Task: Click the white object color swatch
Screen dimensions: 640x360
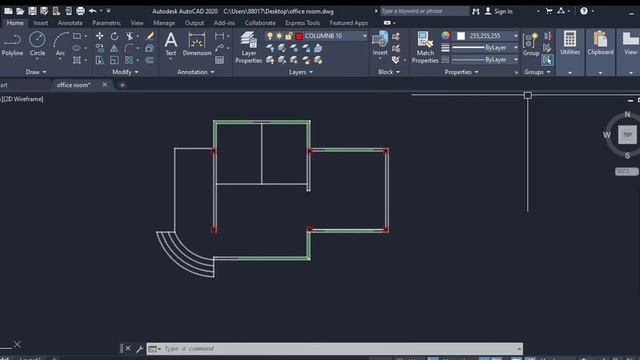Action: click(461, 36)
